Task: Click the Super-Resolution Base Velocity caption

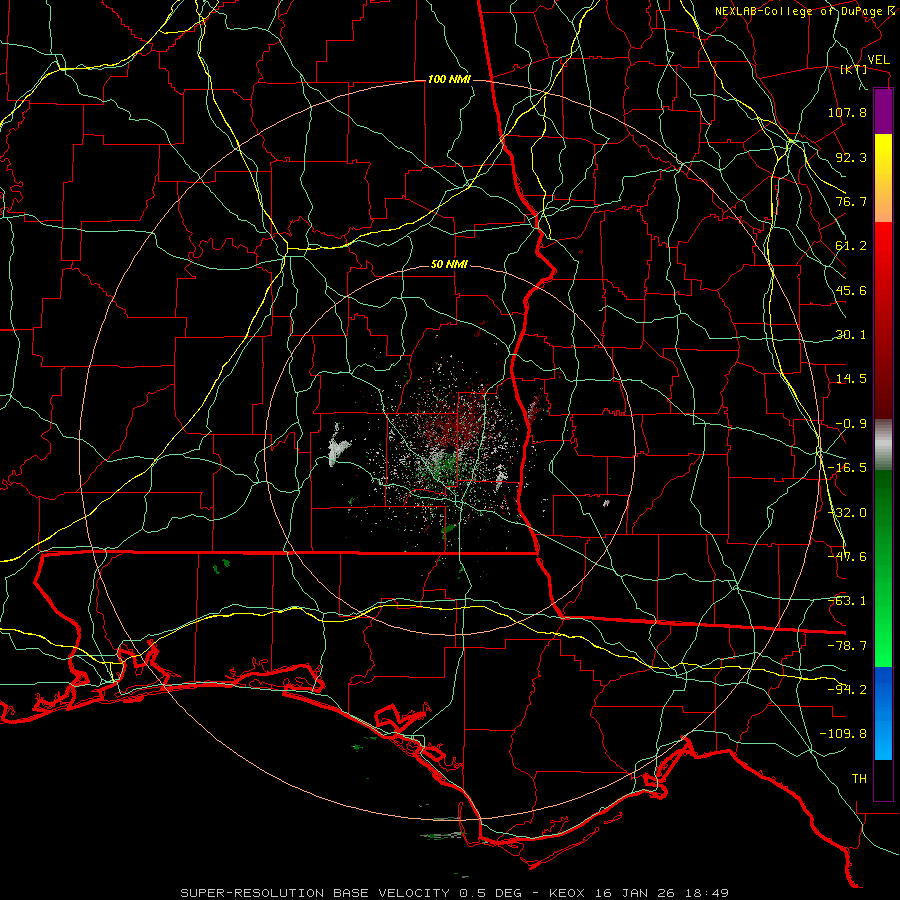Action: pos(455,893)
